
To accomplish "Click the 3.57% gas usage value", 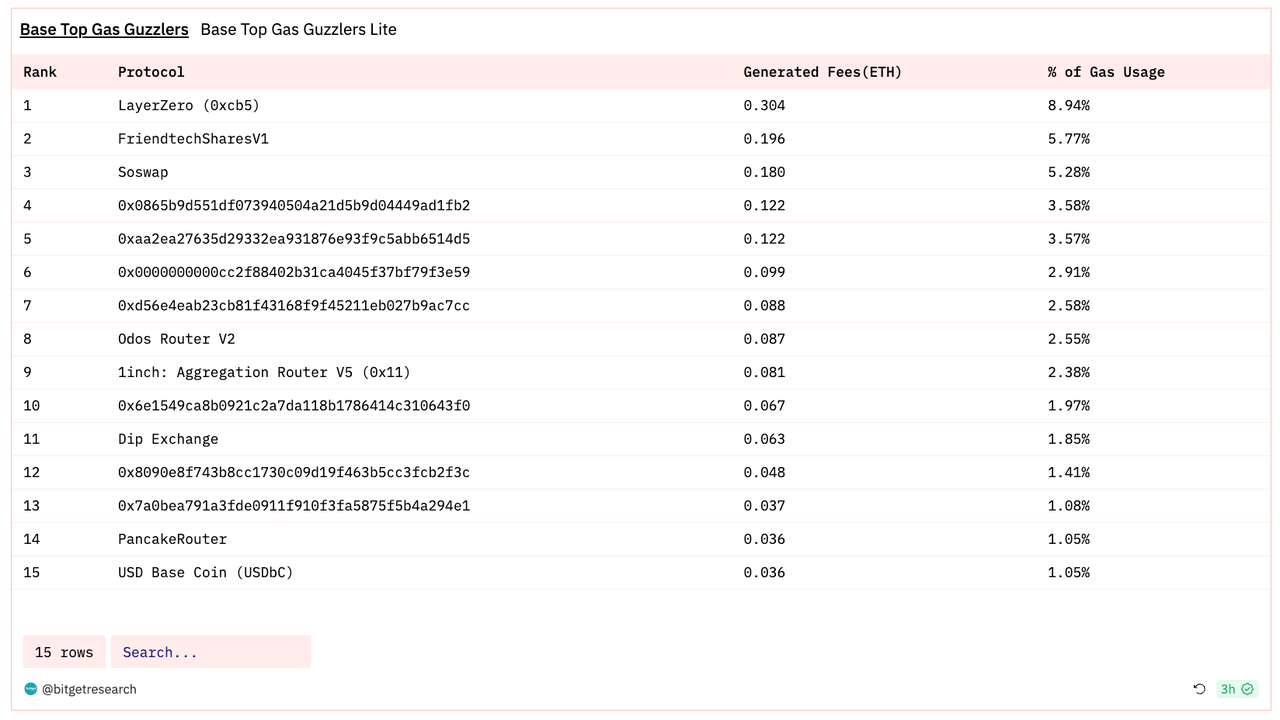I will tap(1069, 239).
